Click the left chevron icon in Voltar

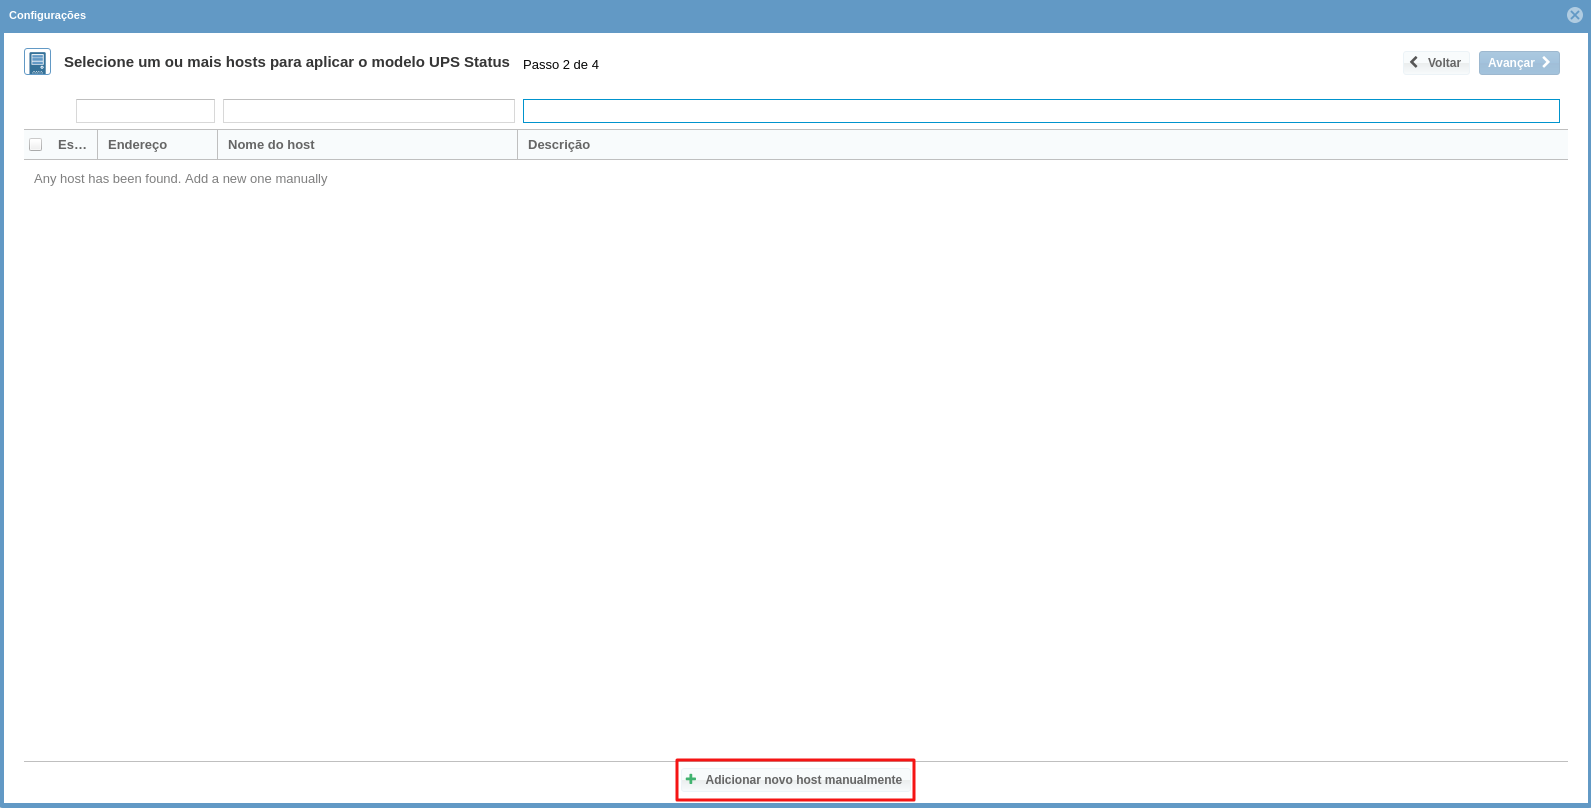pyautogui.click(x=1414, y=62)
